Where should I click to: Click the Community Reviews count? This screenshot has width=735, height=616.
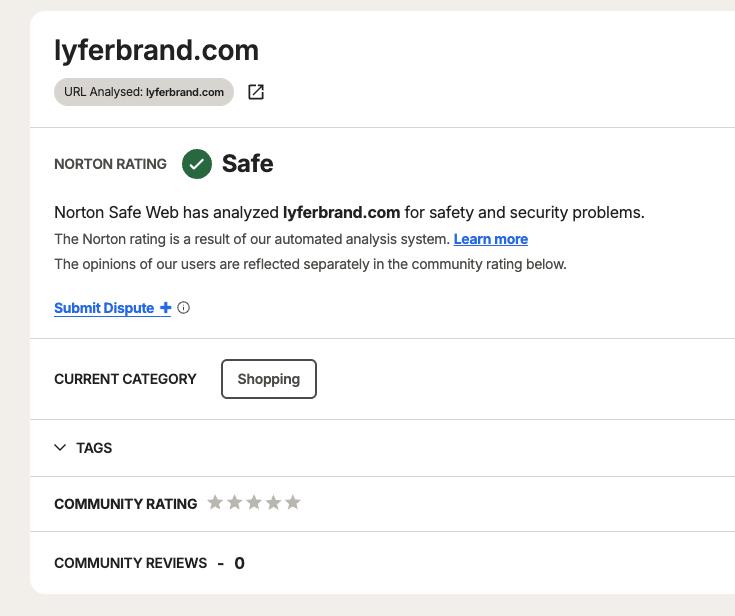240,563
